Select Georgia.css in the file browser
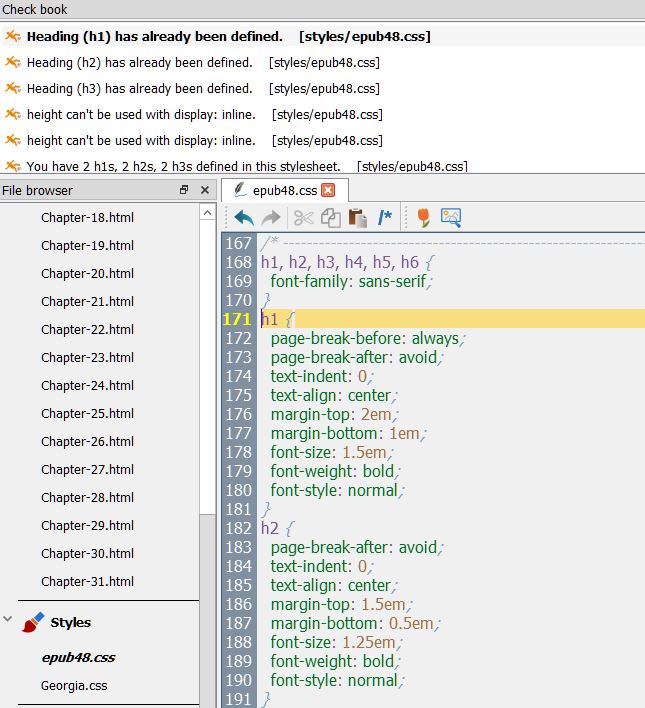The width and height of the screenshot is (645, 708). tap(74, 685)
